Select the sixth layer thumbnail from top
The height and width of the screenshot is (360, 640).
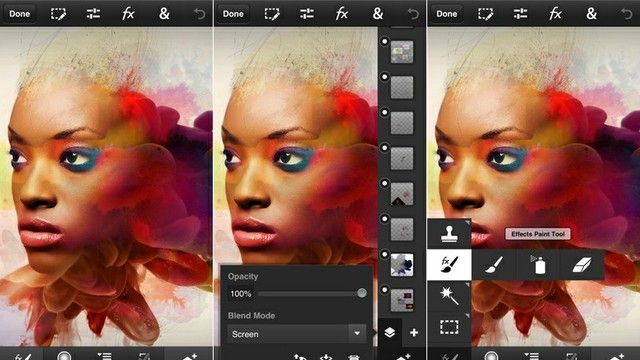[x=402, y=229]
